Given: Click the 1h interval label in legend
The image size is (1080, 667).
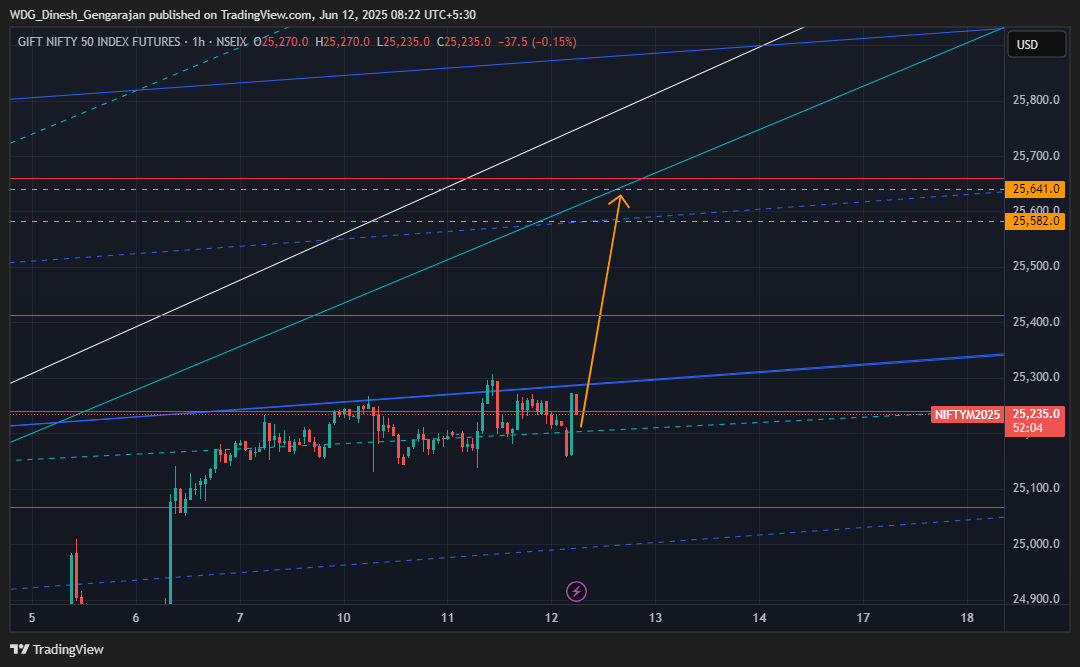Looking at the screenshot, I should pos(198,42).
